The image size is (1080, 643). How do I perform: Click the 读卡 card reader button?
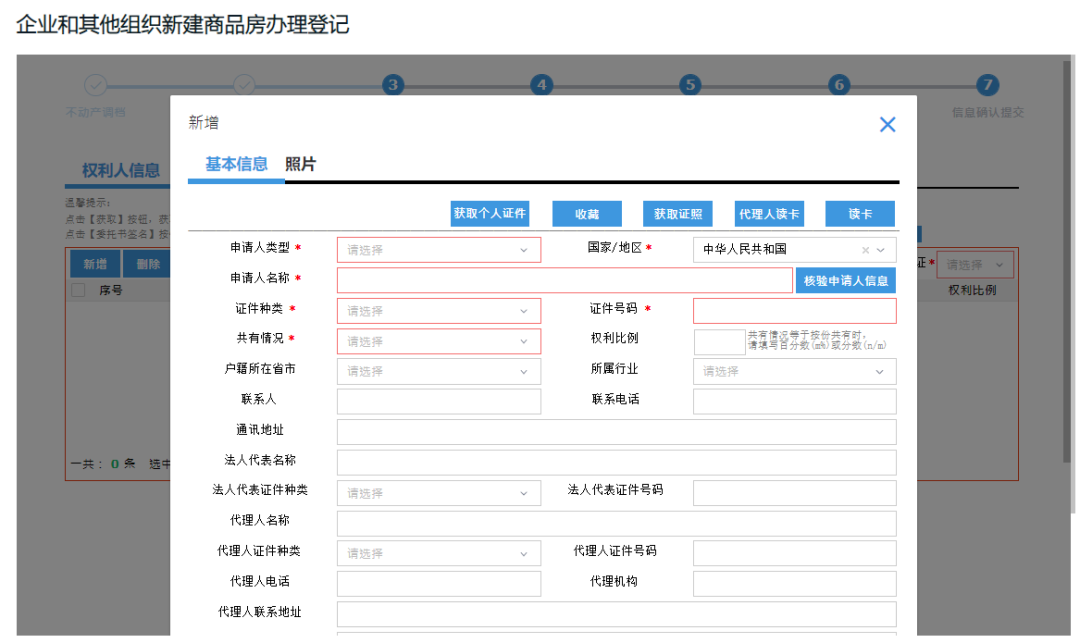point(860,213)
